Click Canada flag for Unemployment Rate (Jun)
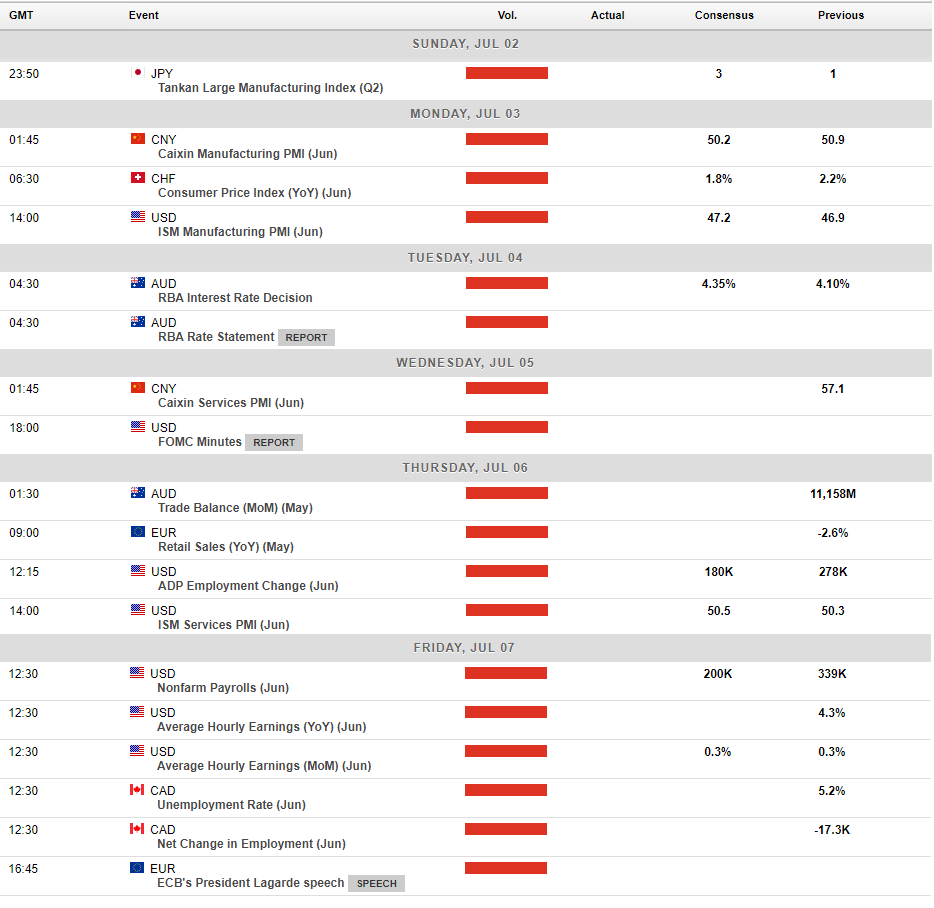934x908 pixels. [x=137, y=790]
